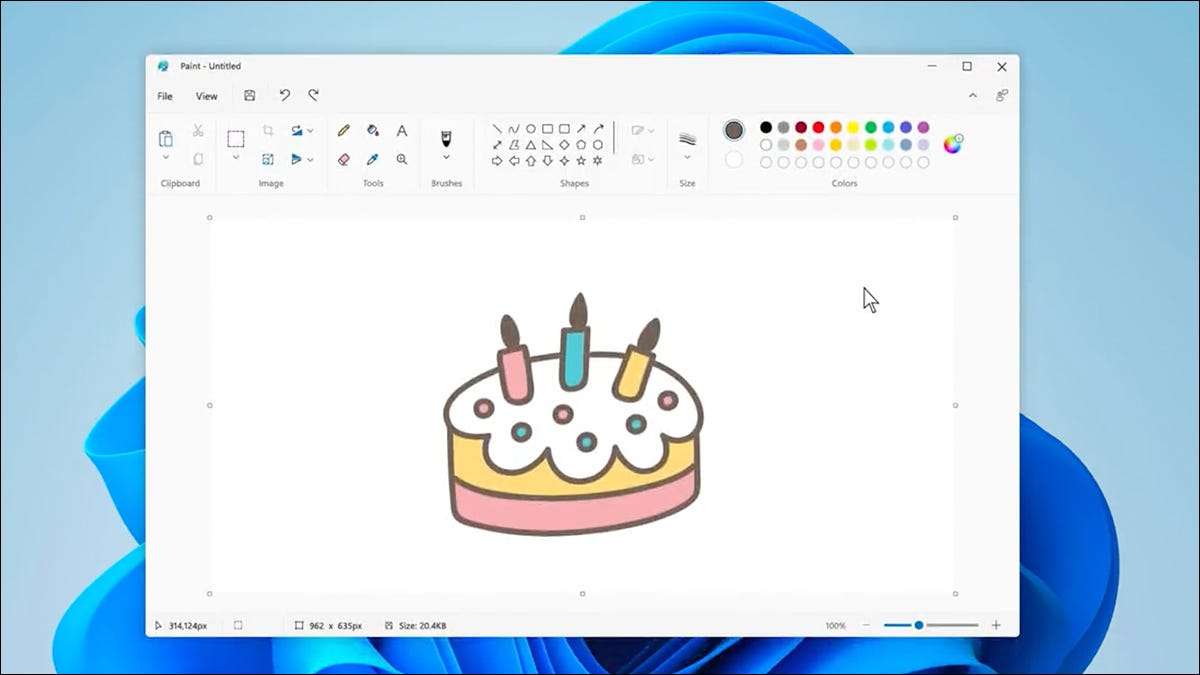The image size is (1200, 675).
Task: Expand the Paste options arrow
Action: point(166,158)
